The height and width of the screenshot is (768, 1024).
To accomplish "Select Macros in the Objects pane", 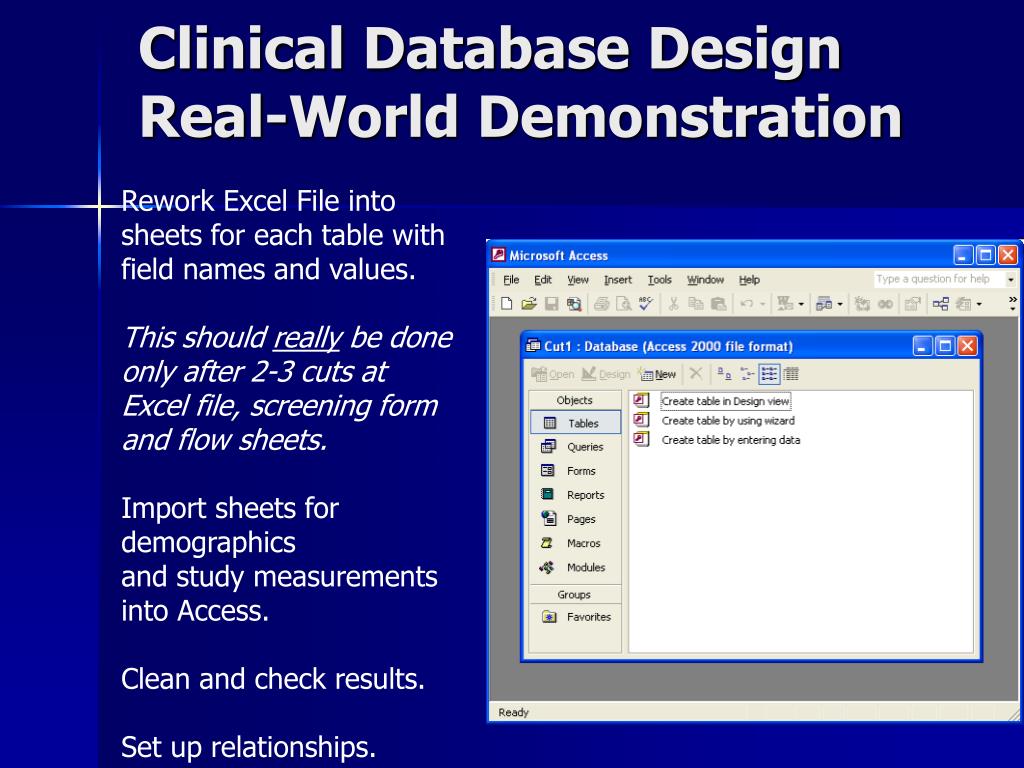I will [x=575, y=543].
